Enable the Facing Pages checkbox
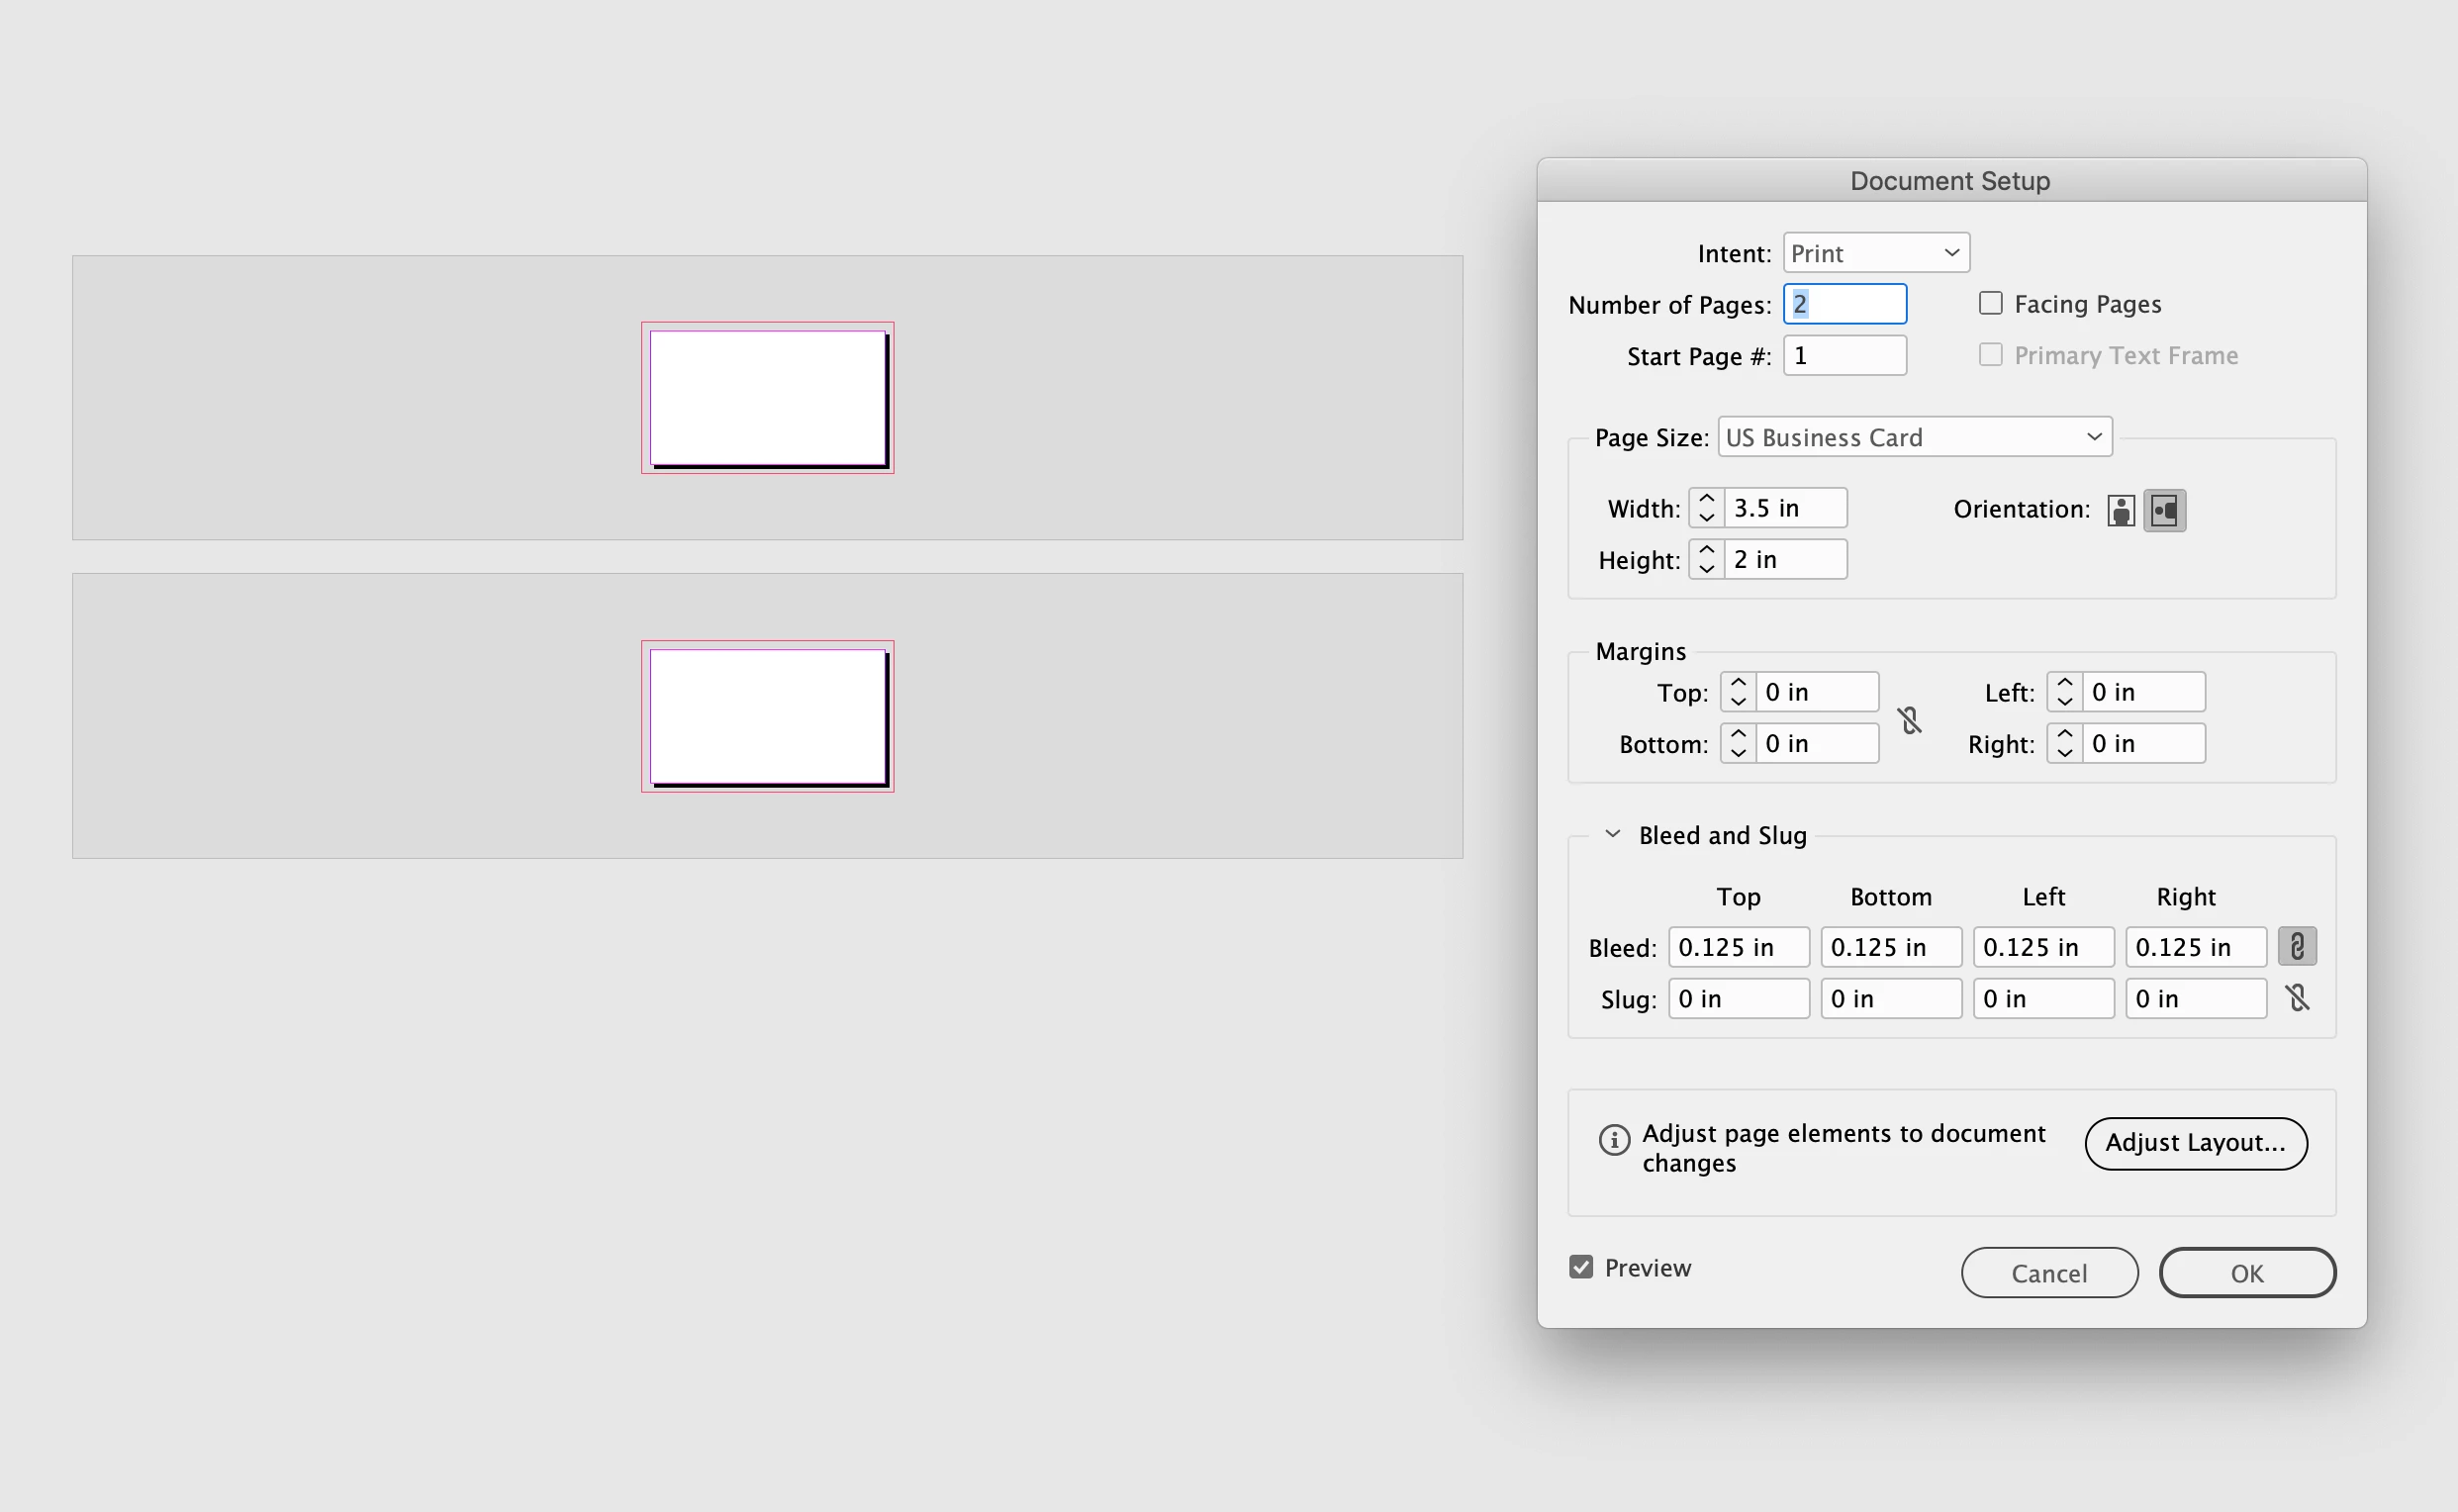The image size is (2458, 1512). [1990, 303]
